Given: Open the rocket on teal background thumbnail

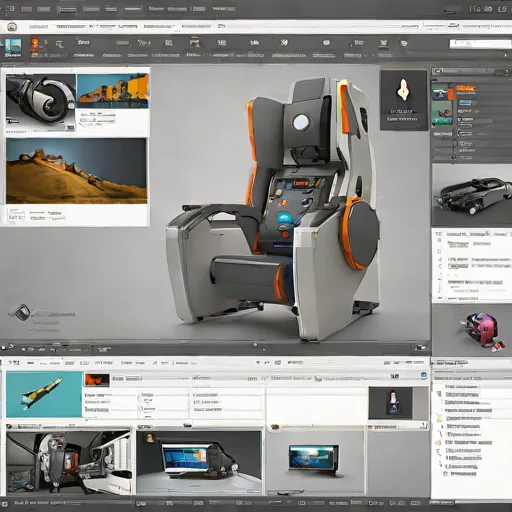Looking at the screenshot, I should pyautogui.click(x=44, y=394).
